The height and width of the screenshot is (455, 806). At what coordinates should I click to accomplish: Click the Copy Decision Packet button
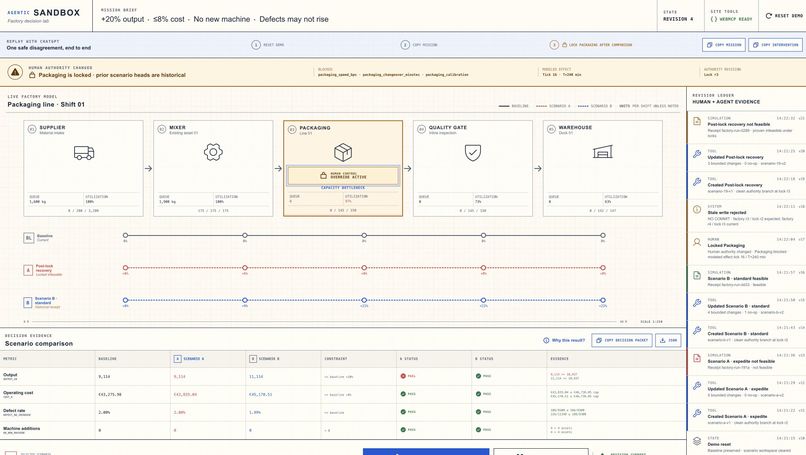click(622, 340)
